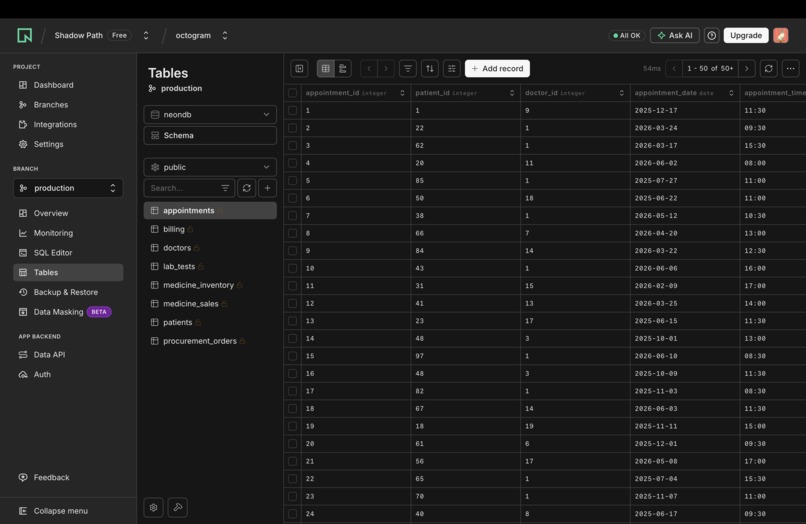Select the patients table
806x524 pixels.
click(x=210, y=322)
